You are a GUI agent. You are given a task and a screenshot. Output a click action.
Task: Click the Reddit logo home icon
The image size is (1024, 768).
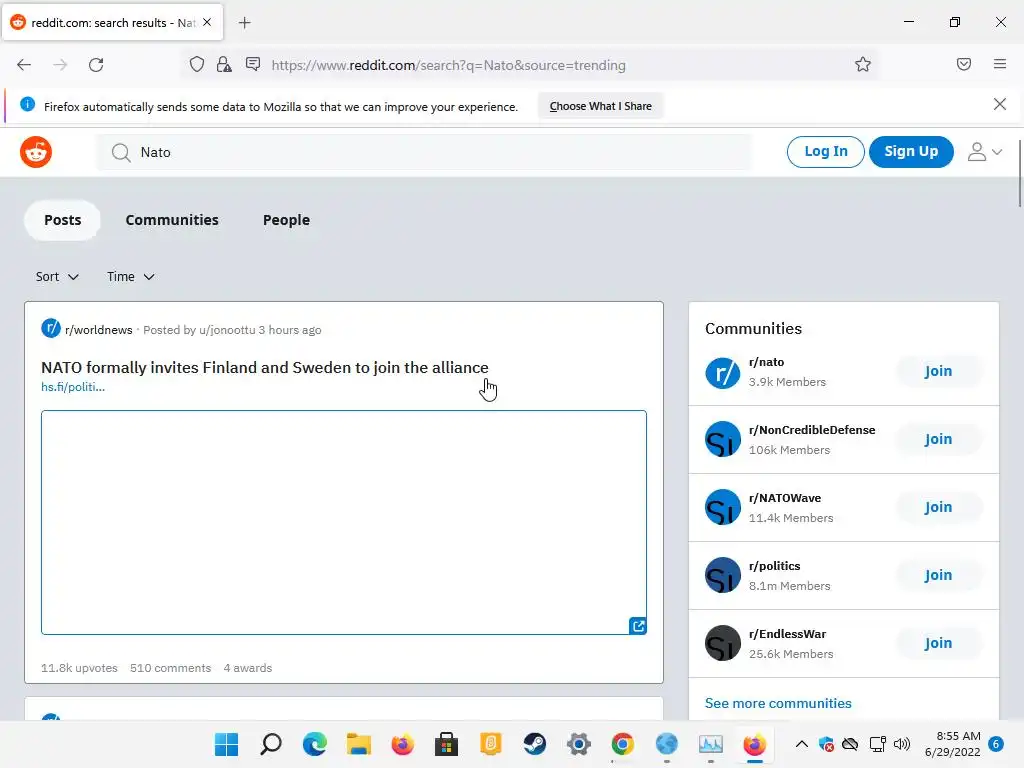(x=36, y=152)
